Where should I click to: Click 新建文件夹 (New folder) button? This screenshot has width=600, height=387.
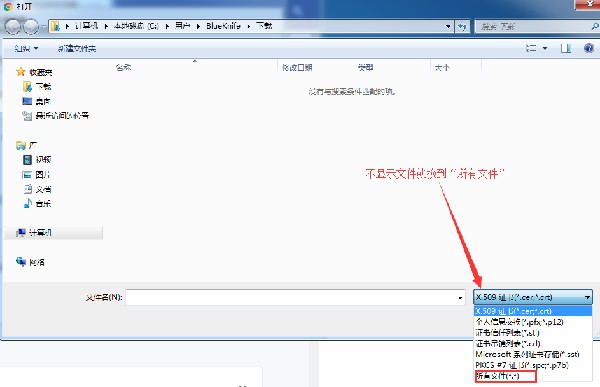click(x=77, y=49)
